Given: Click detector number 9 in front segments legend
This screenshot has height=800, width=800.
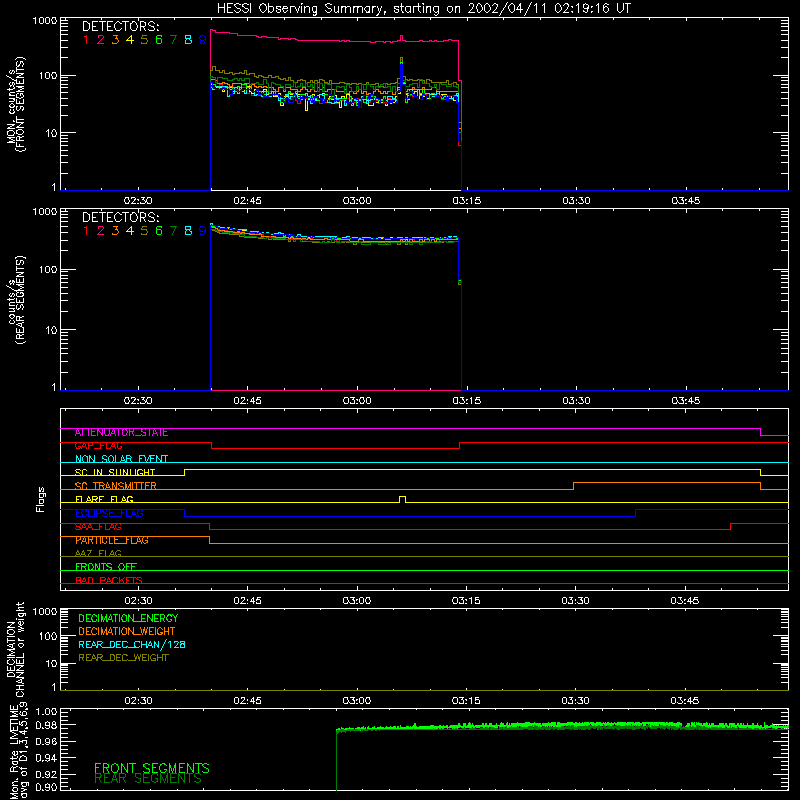Looking at the screenshot, I should click(x=203, y=40).
